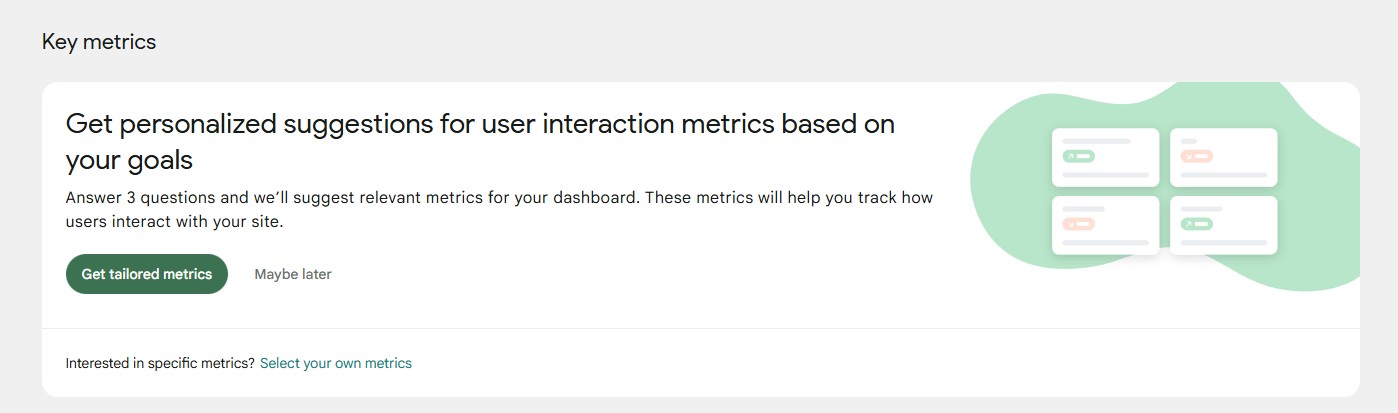The height and width of the screenshot is (413, 1398).
Task: Click the Key metrics section heading
Action: (99, 42)
